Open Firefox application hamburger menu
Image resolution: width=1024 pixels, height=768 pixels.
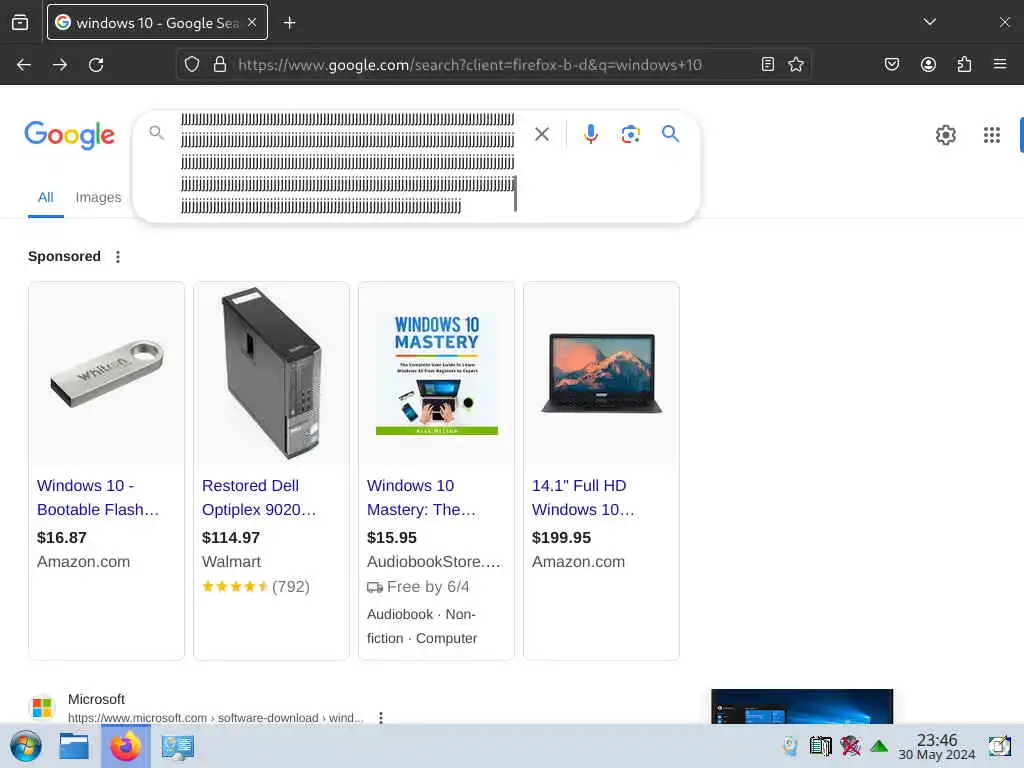coord(1000,64)
